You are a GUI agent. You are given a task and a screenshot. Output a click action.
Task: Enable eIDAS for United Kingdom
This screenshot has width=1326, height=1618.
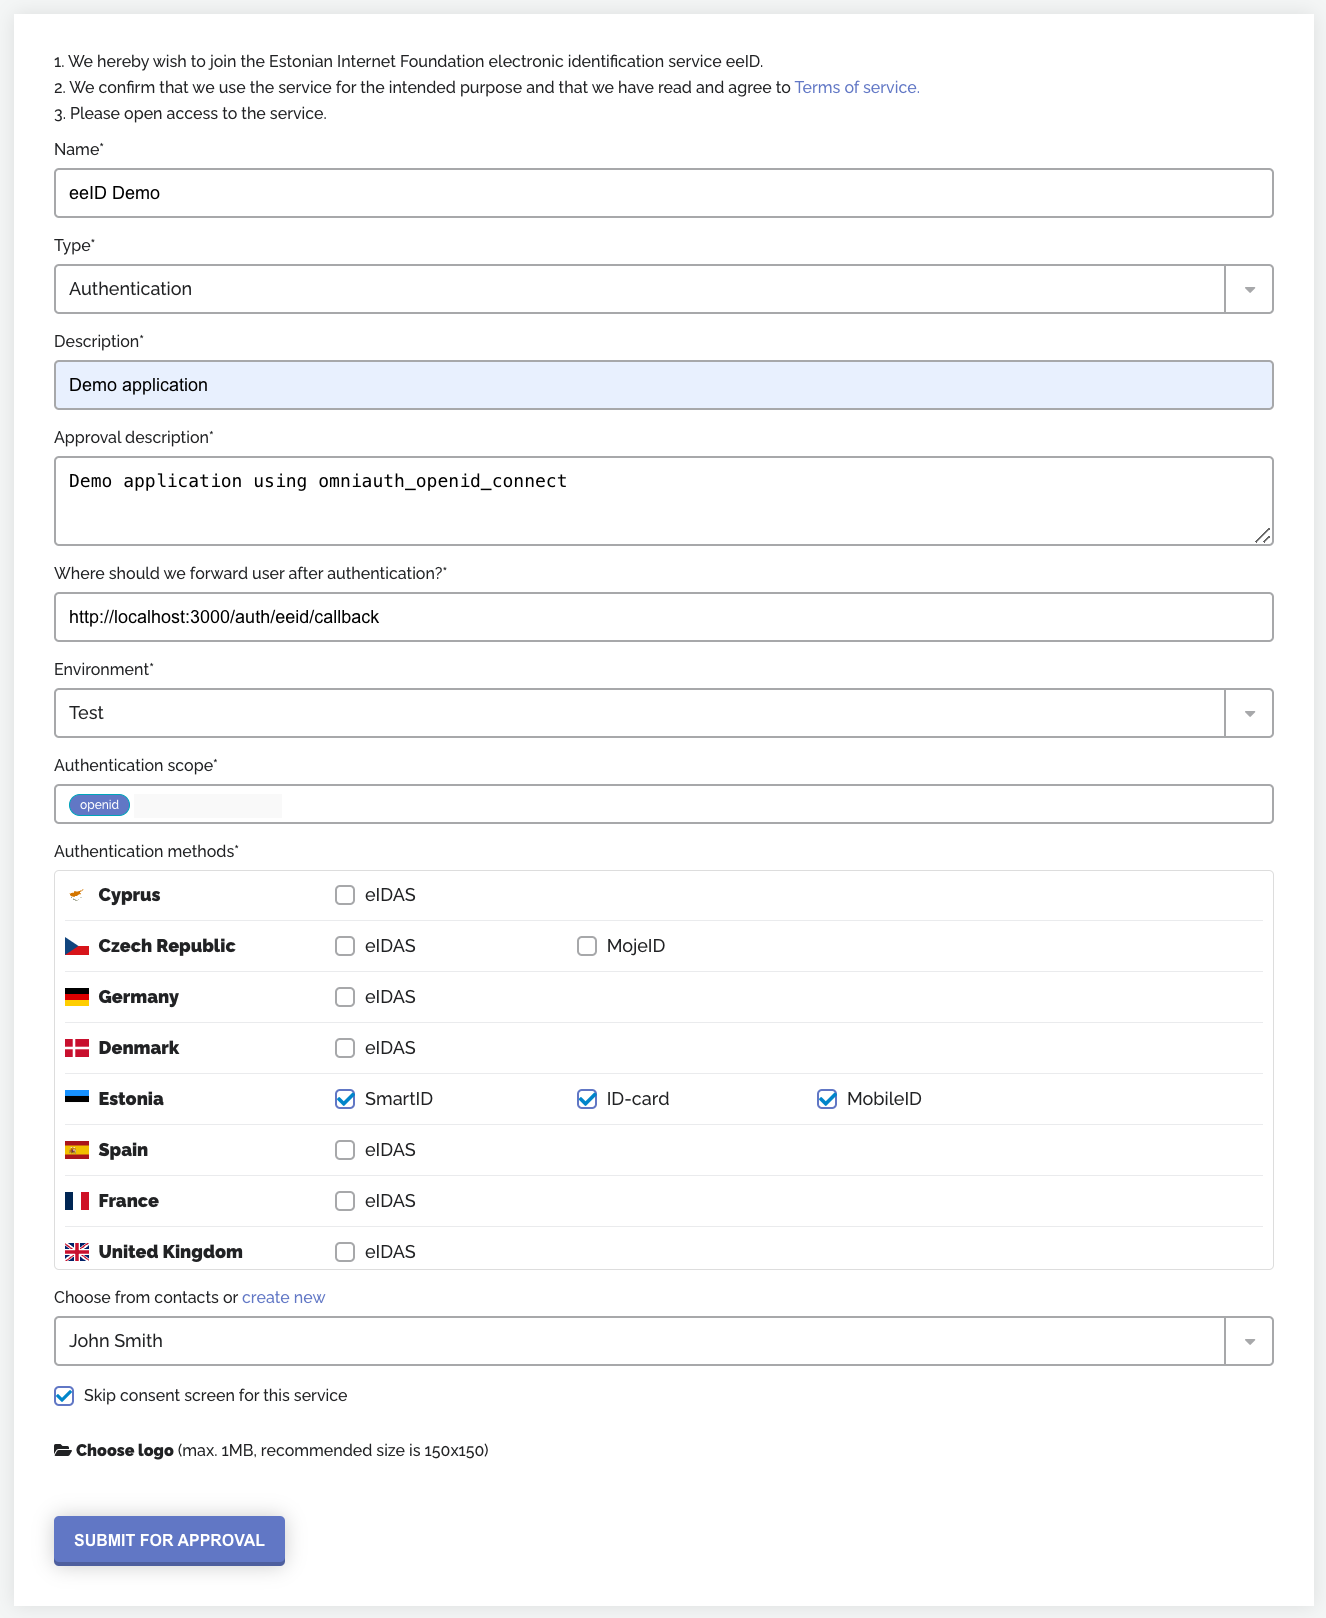pos(345,1252)
